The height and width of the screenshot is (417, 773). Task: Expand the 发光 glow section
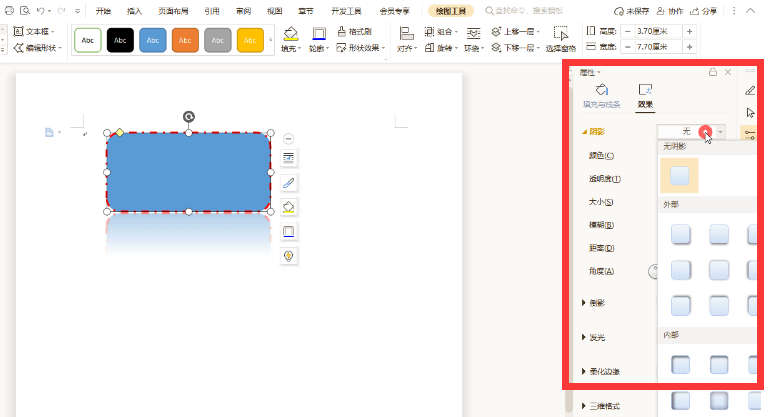coord(596,337)
